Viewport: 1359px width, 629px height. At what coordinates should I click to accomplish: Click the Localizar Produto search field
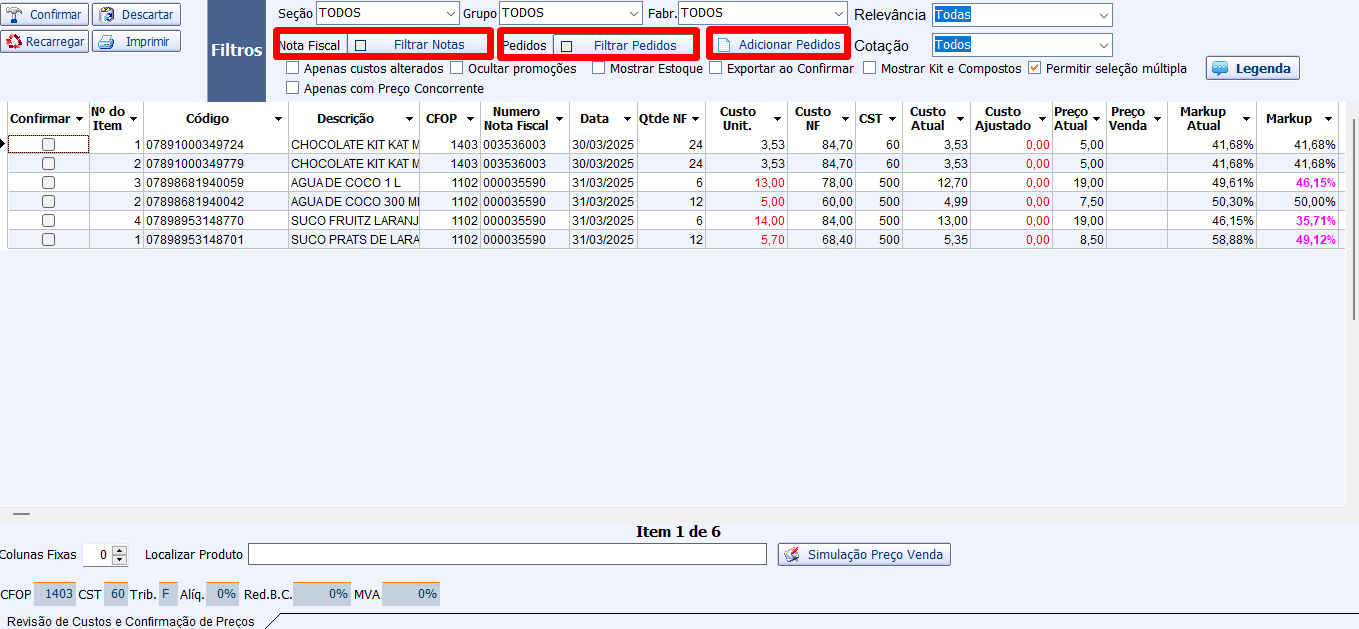tap(507, 554)
